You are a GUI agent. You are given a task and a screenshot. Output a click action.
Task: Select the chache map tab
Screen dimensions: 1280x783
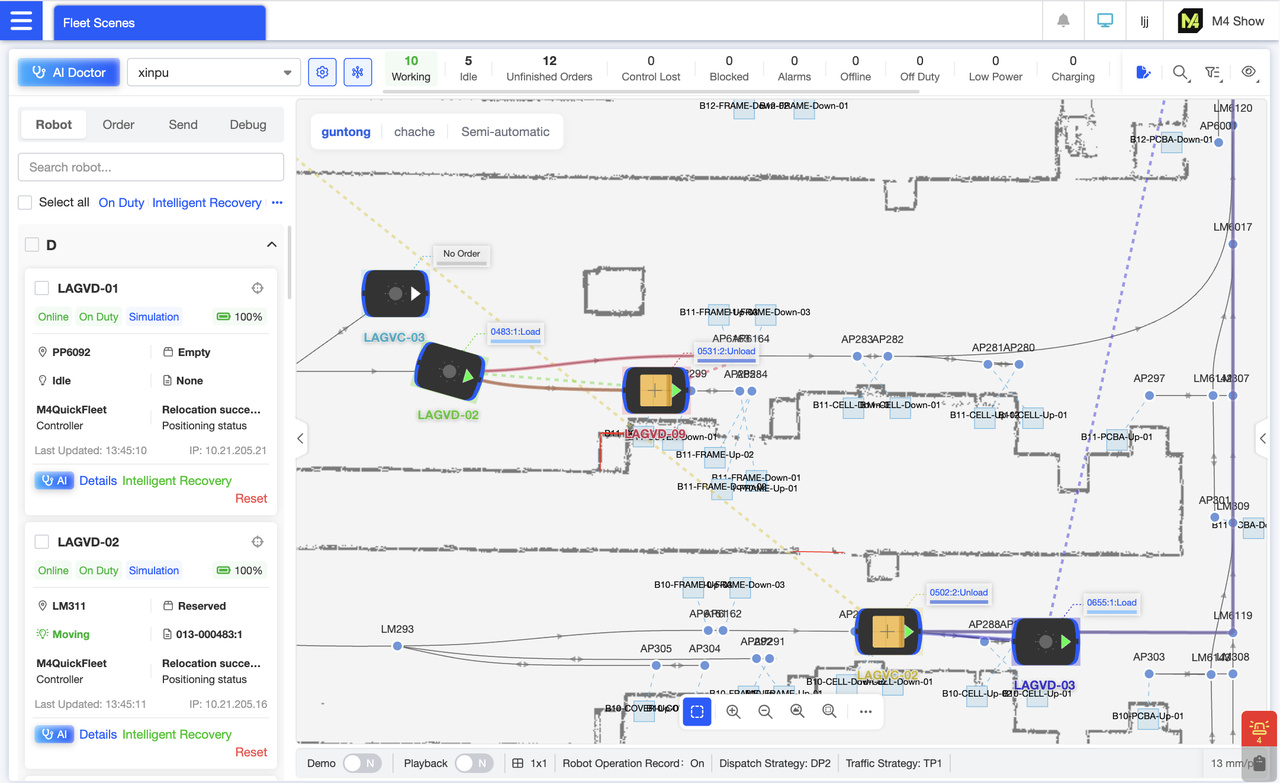[414, 131]
